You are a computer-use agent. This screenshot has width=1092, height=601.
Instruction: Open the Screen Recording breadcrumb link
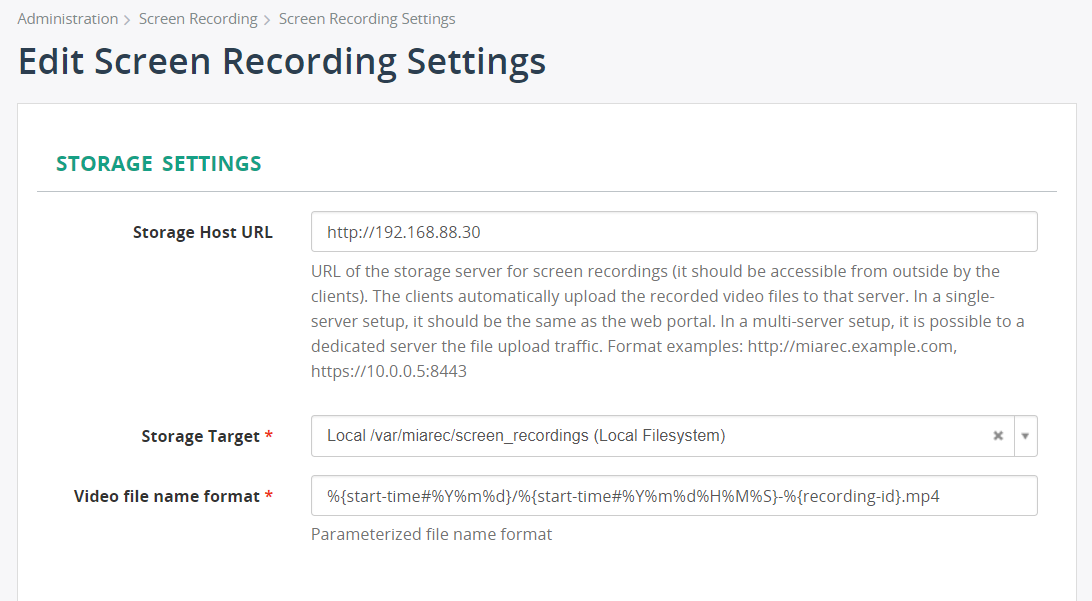click(x=198, y=18)
